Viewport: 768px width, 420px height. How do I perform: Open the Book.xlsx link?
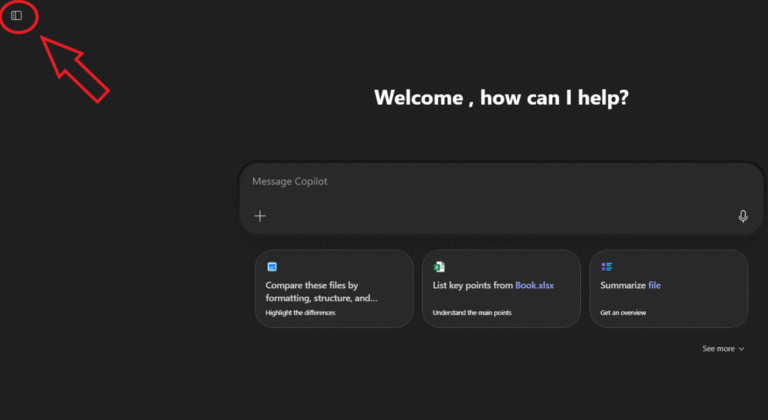click(534, 285)
